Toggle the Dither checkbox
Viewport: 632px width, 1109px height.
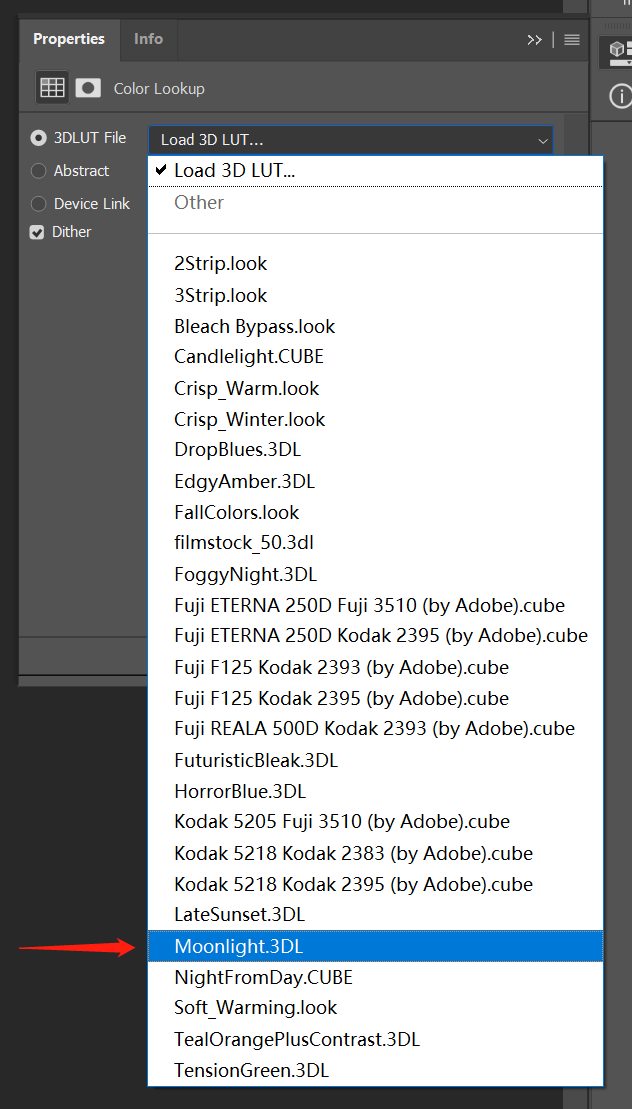pos(38,232)
